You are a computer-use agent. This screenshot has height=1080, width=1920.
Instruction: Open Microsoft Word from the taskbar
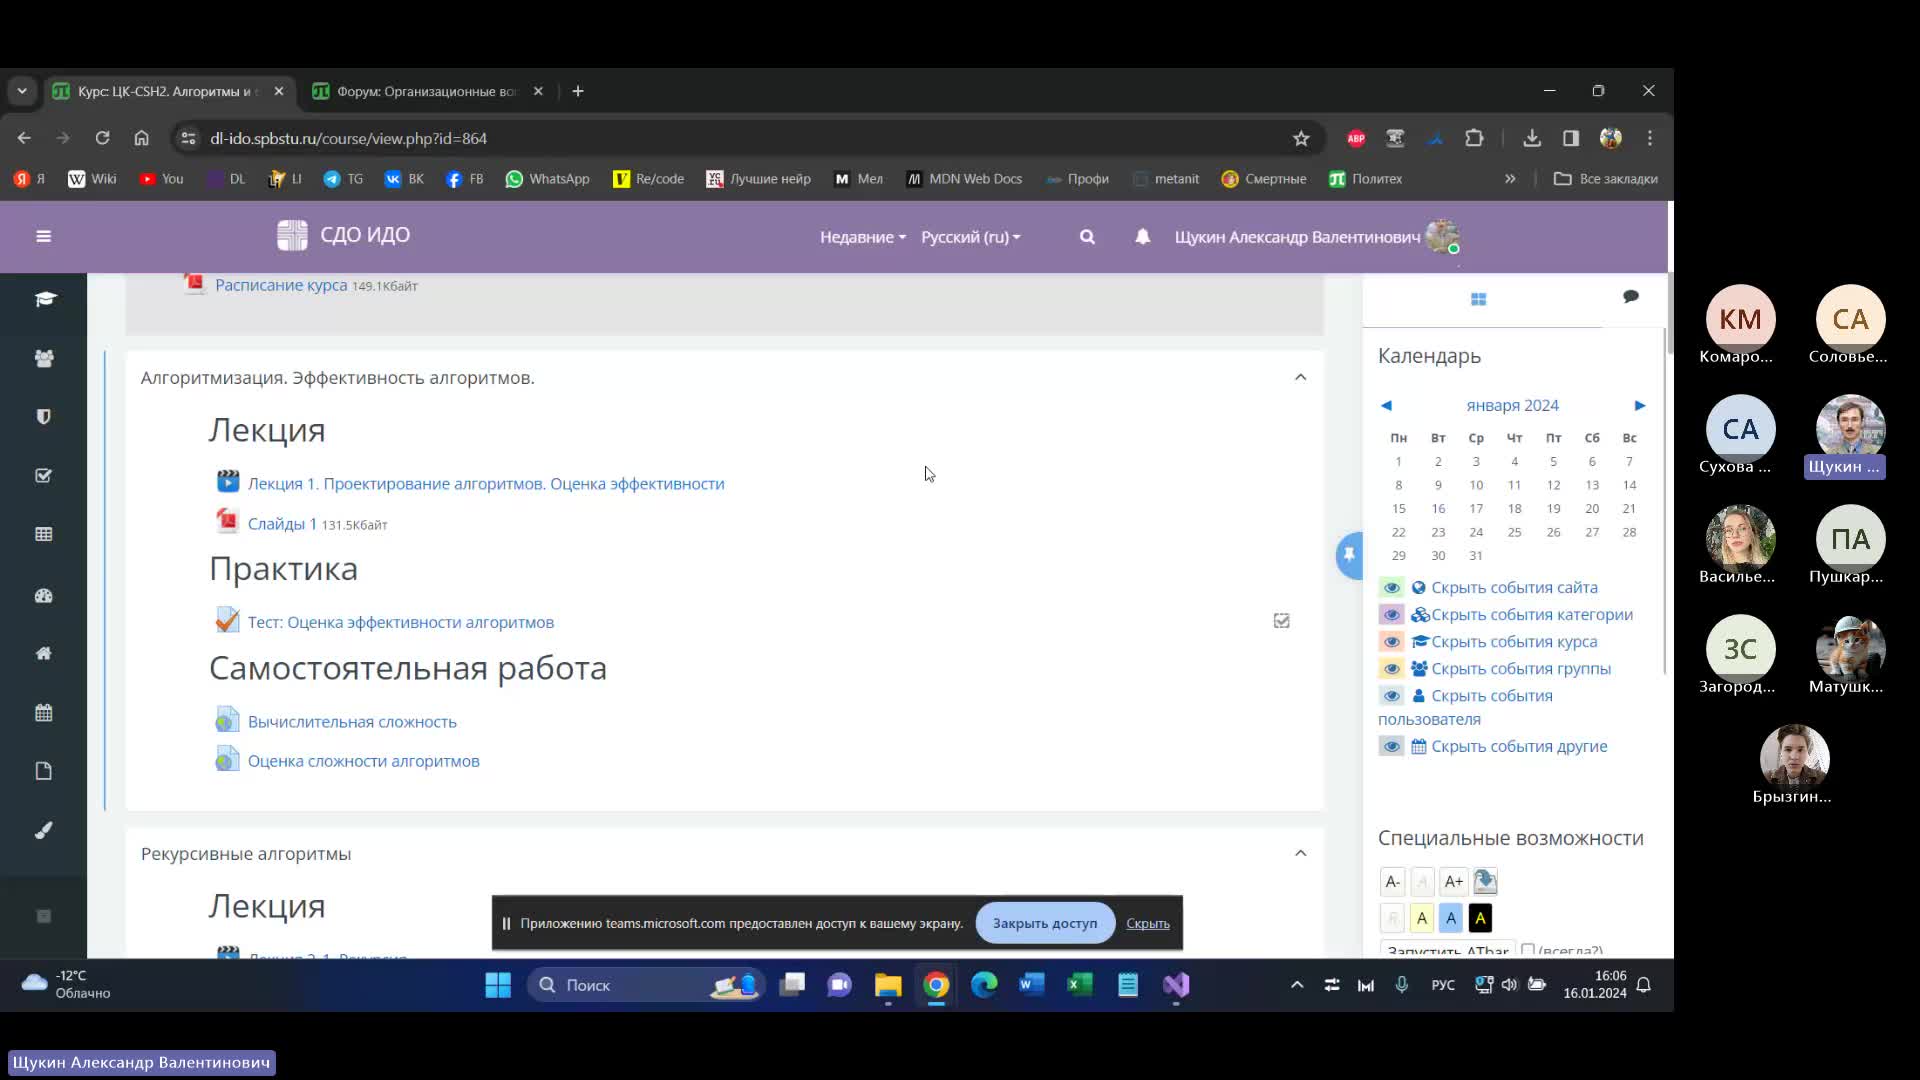click(1031, 985)
